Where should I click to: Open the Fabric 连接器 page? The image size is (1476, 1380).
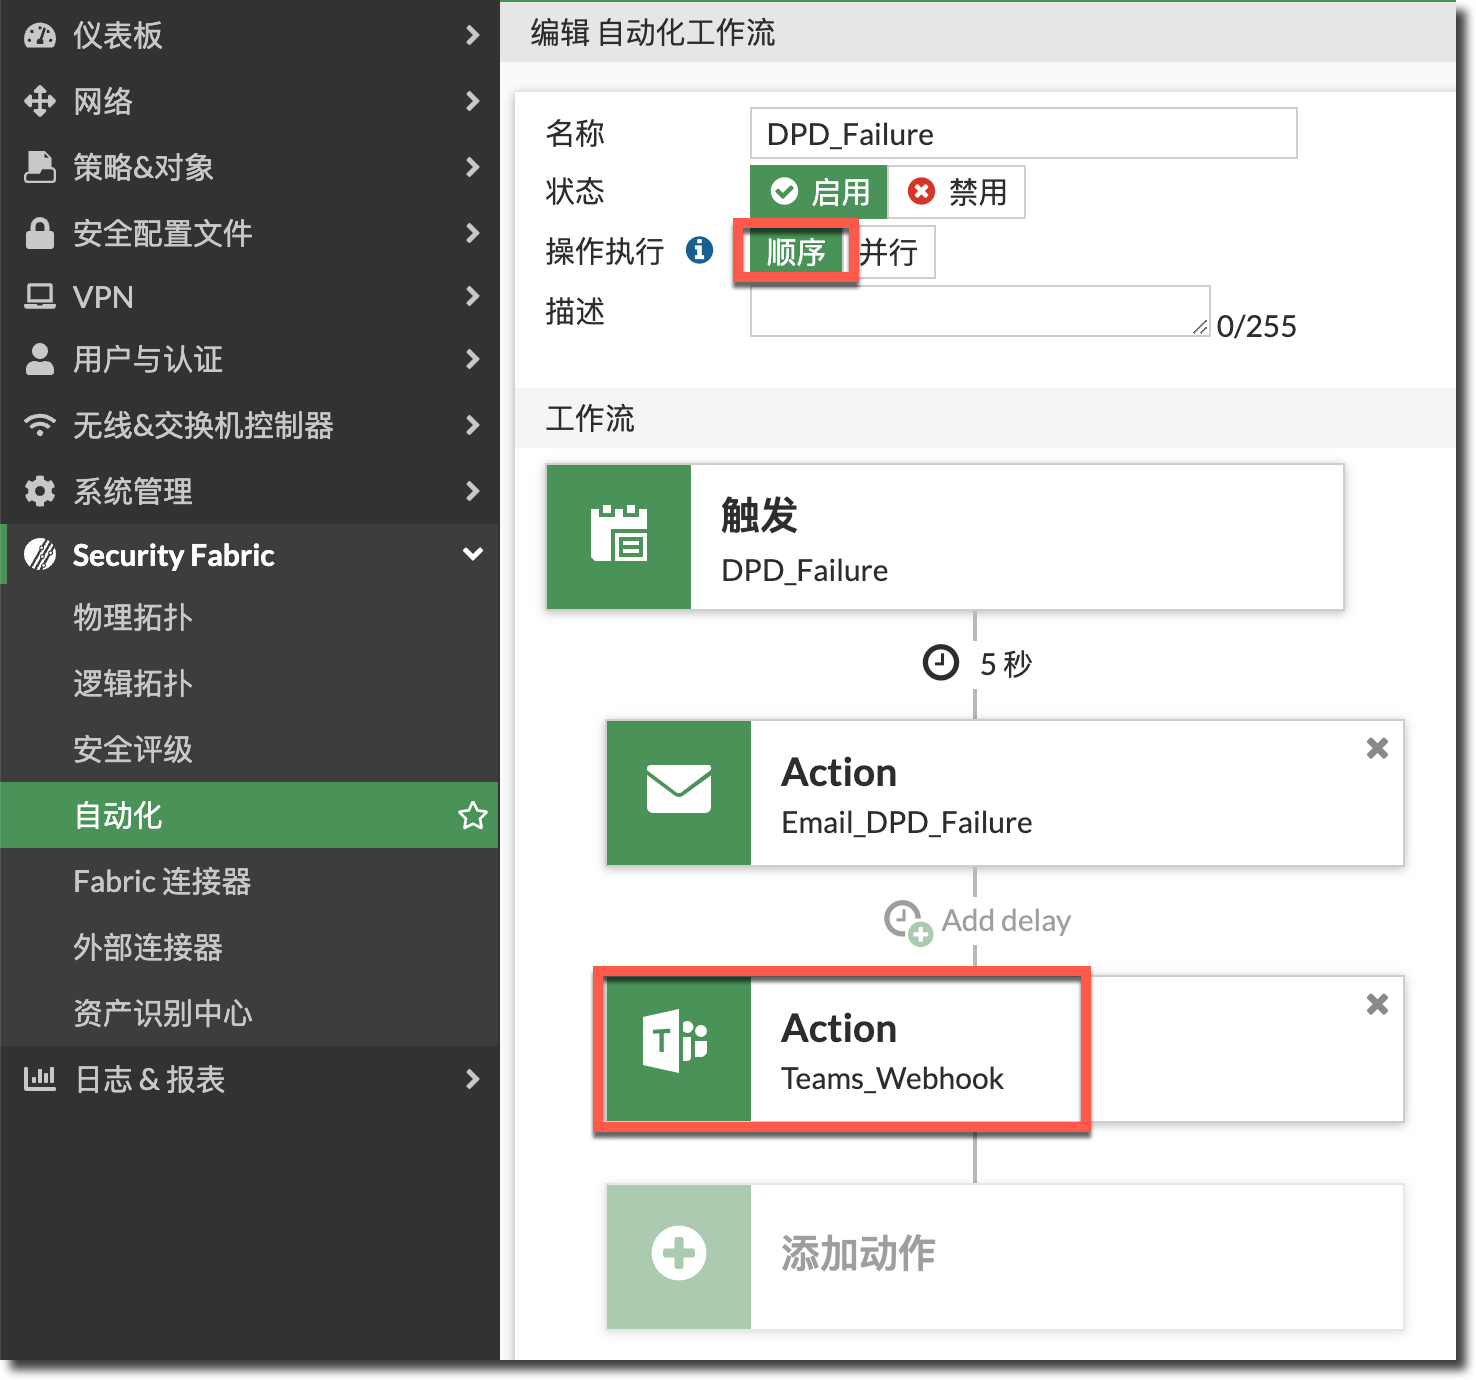tap(162, 881)
